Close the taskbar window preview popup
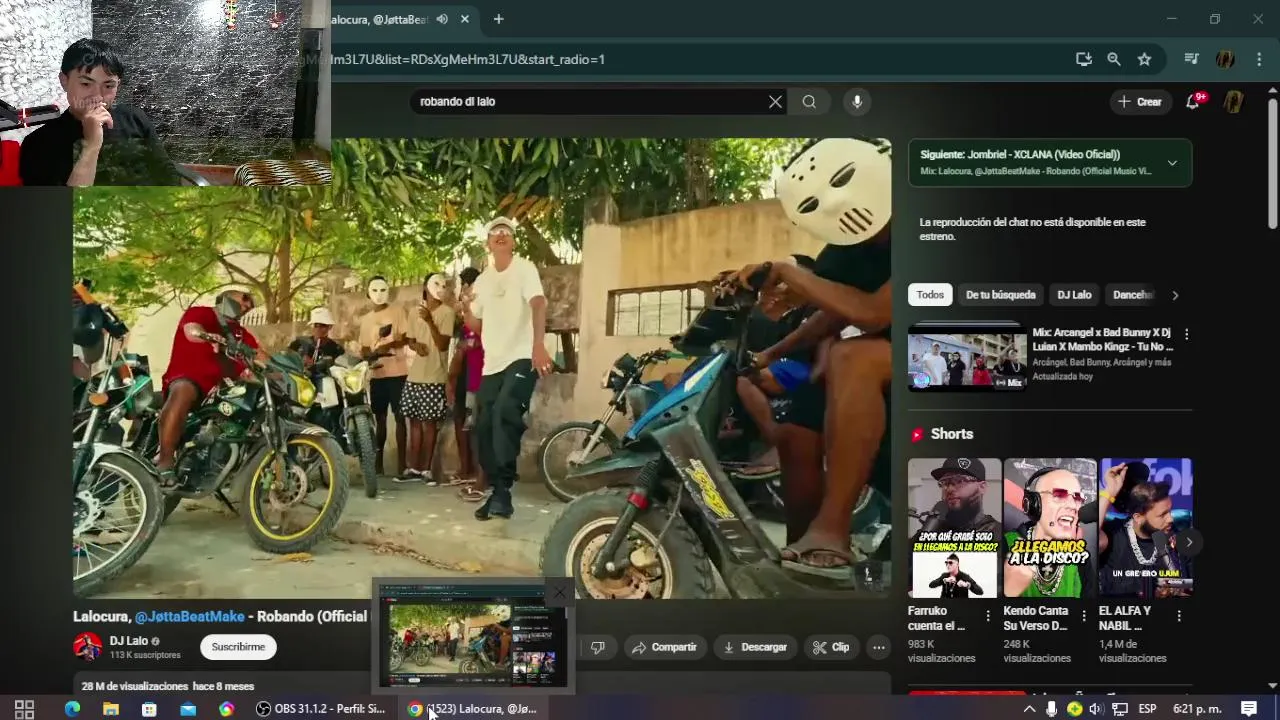Viewport: 1280px width, 720px height. 560,592
